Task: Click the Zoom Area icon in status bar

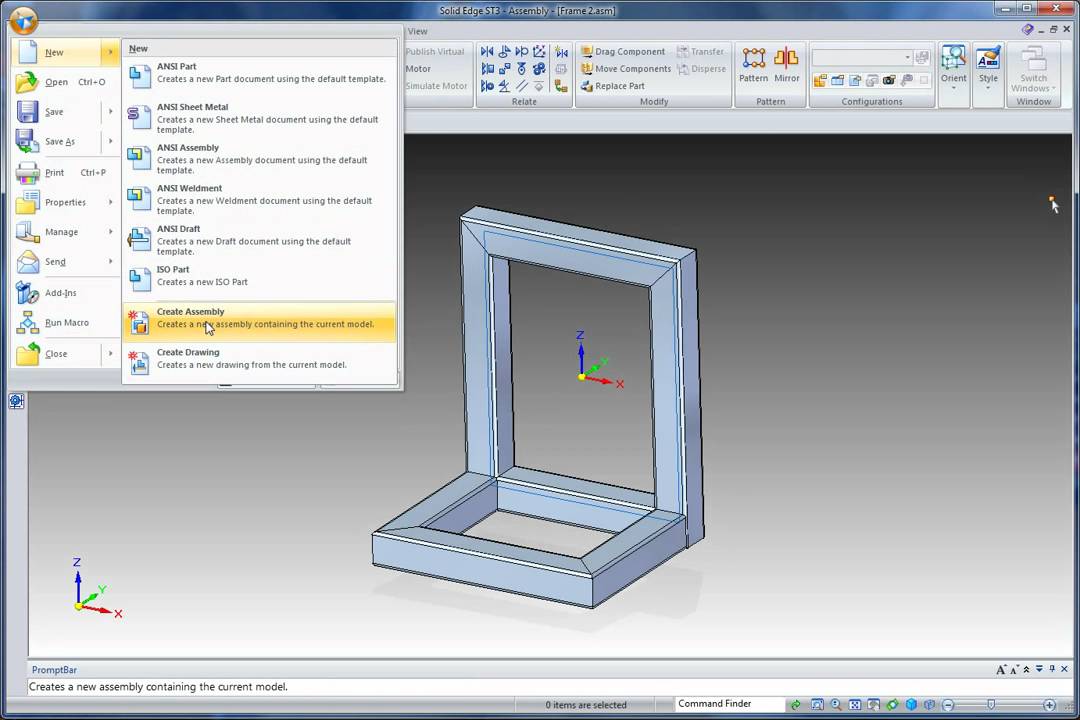Action: point(818,705)
